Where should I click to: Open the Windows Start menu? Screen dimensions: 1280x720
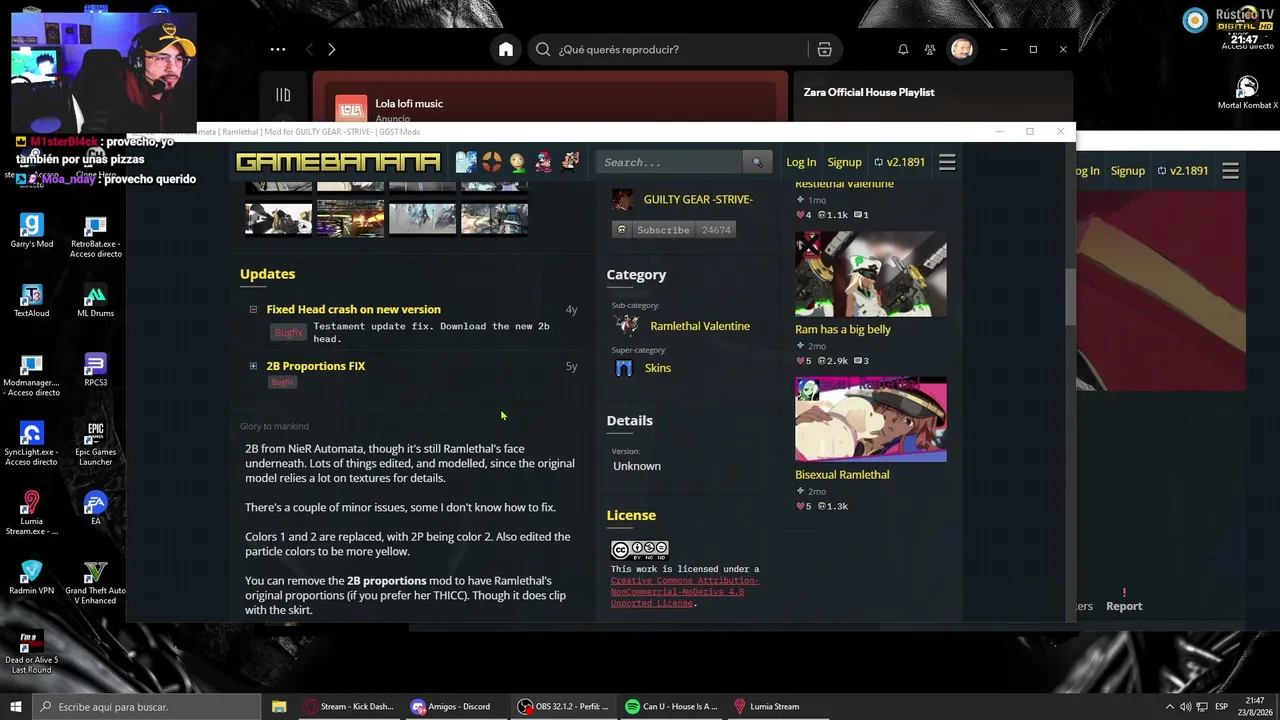15,707
